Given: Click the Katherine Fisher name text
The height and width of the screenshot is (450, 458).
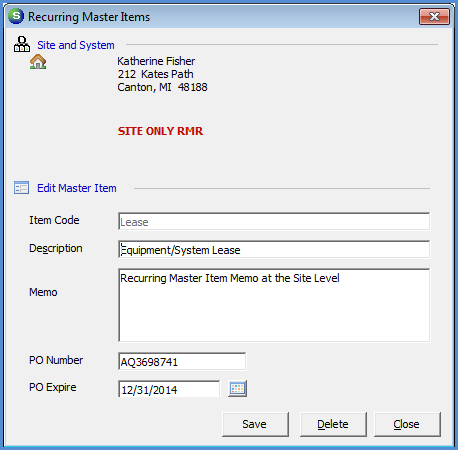Looking at the screenshot, I should (x=156, y=61).
